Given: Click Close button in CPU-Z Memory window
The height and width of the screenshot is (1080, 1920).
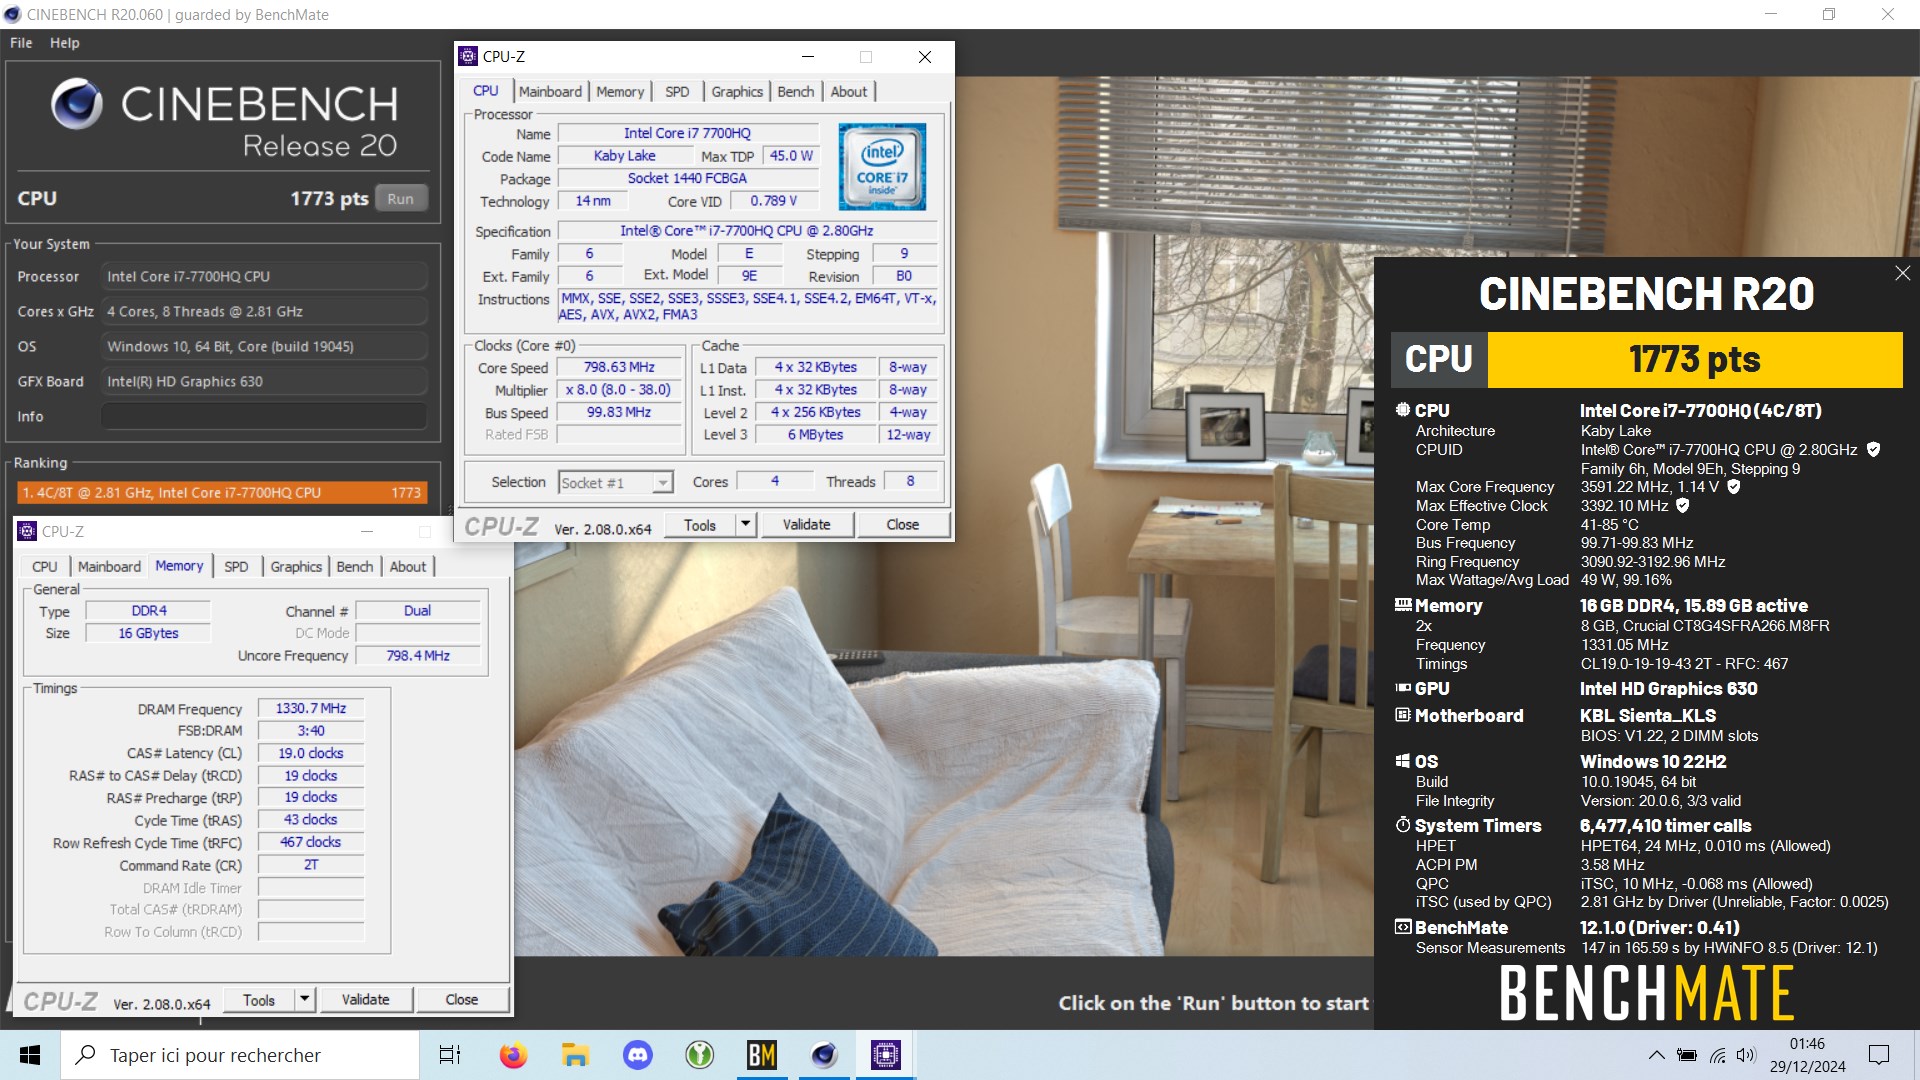Looking at the screenshot, I should click(462, 999).
